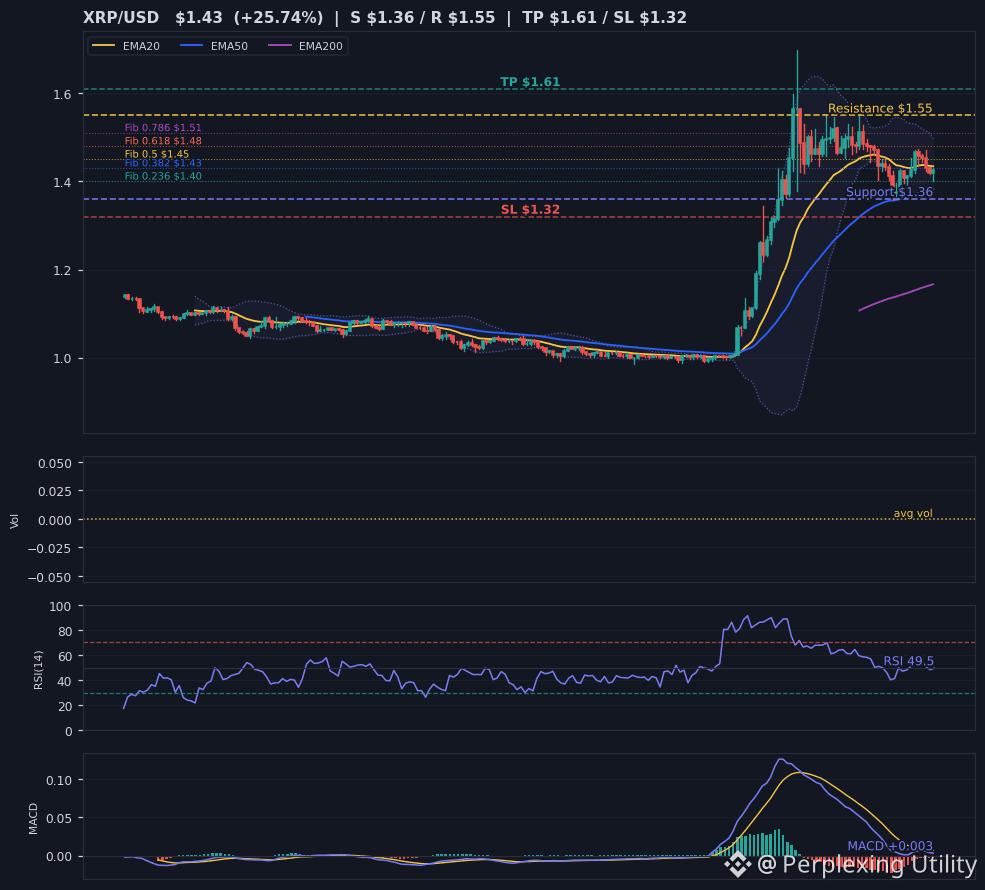The height and width of the screenshot is (890, 985).
Task: Click the Support $1.36 label
Action: point(889,192)
